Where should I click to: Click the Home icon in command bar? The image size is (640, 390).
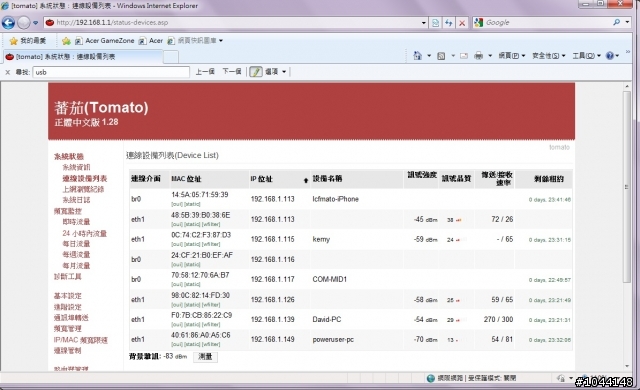pyautogui.click(x=417, y=55)
